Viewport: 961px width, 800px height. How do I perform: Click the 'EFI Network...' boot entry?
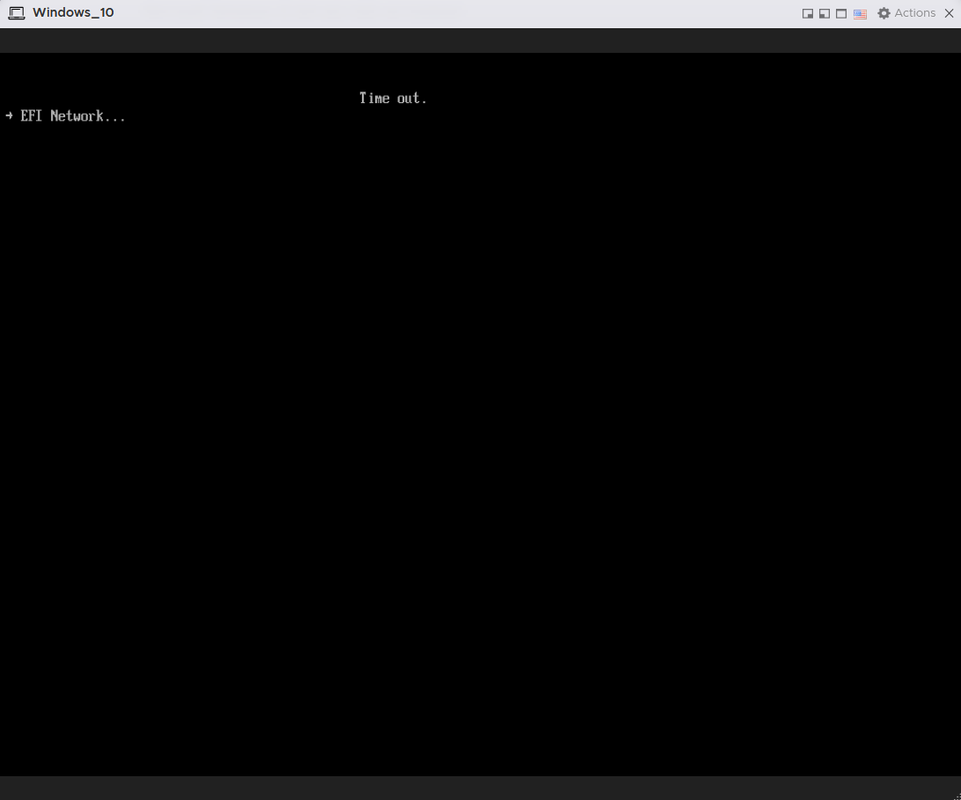(73, 116)
